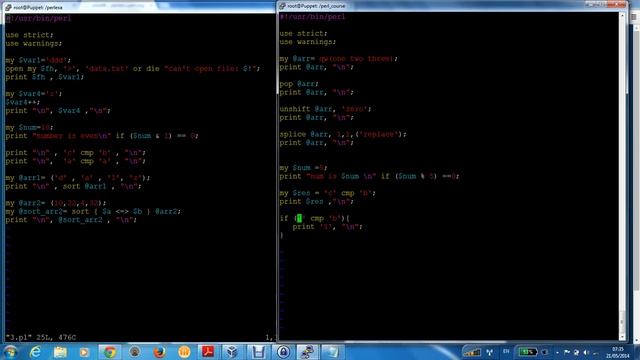Open the Adobe Reader taskbar icon
The height and width of the screenshot is (360, 640).
tap(208, 352)
